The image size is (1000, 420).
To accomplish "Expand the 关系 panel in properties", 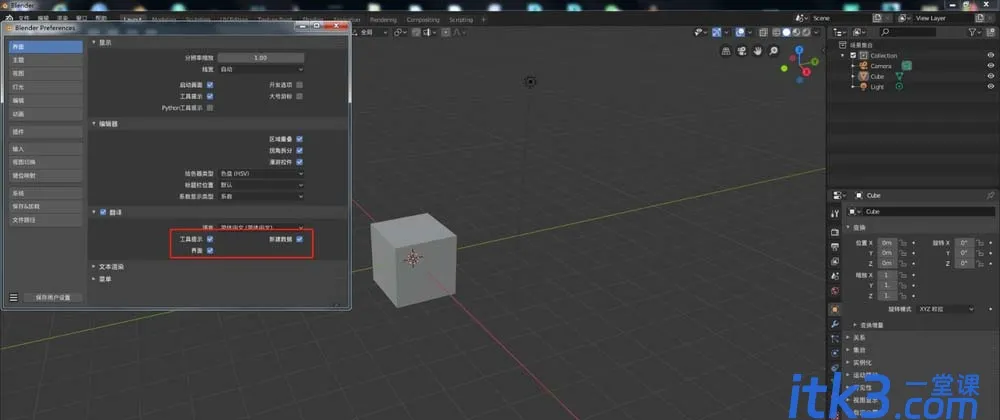I will click(x=860, y=338).
